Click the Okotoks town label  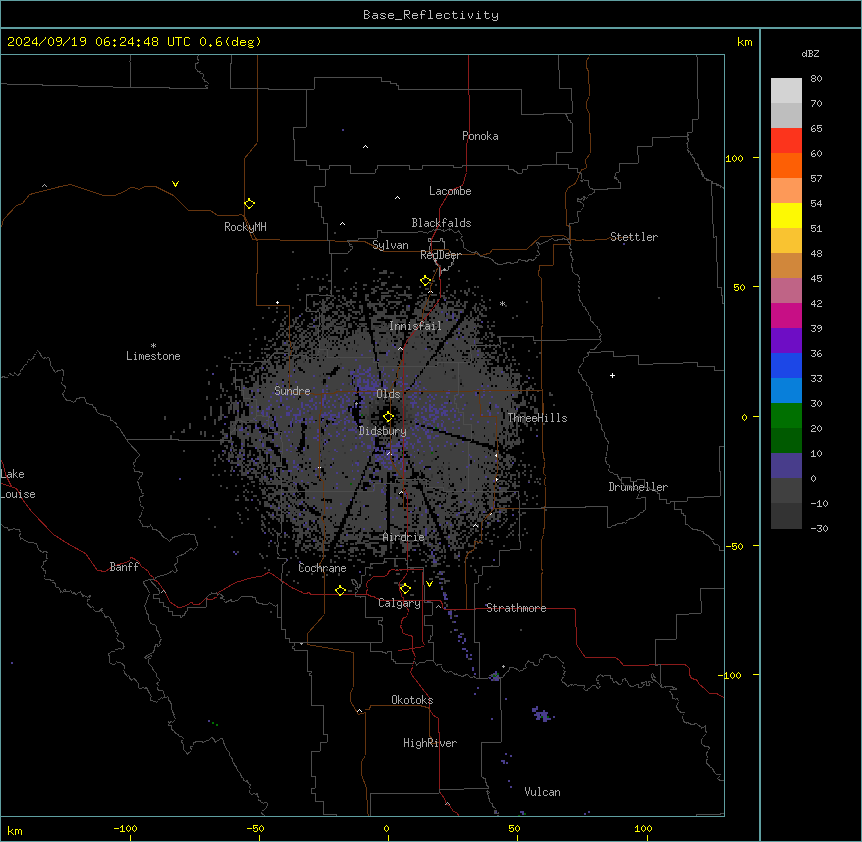412,700
